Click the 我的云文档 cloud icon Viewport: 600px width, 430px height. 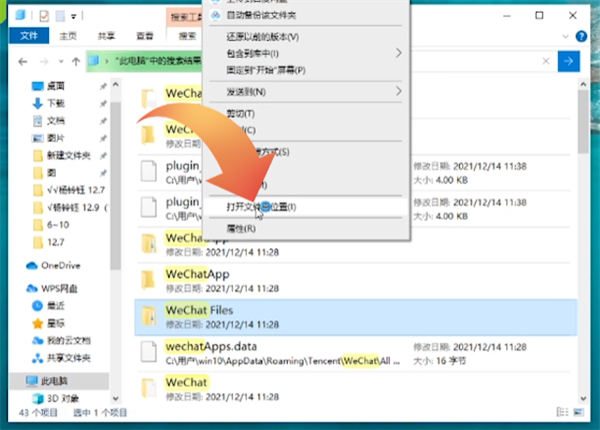click(x=38, y=340)
